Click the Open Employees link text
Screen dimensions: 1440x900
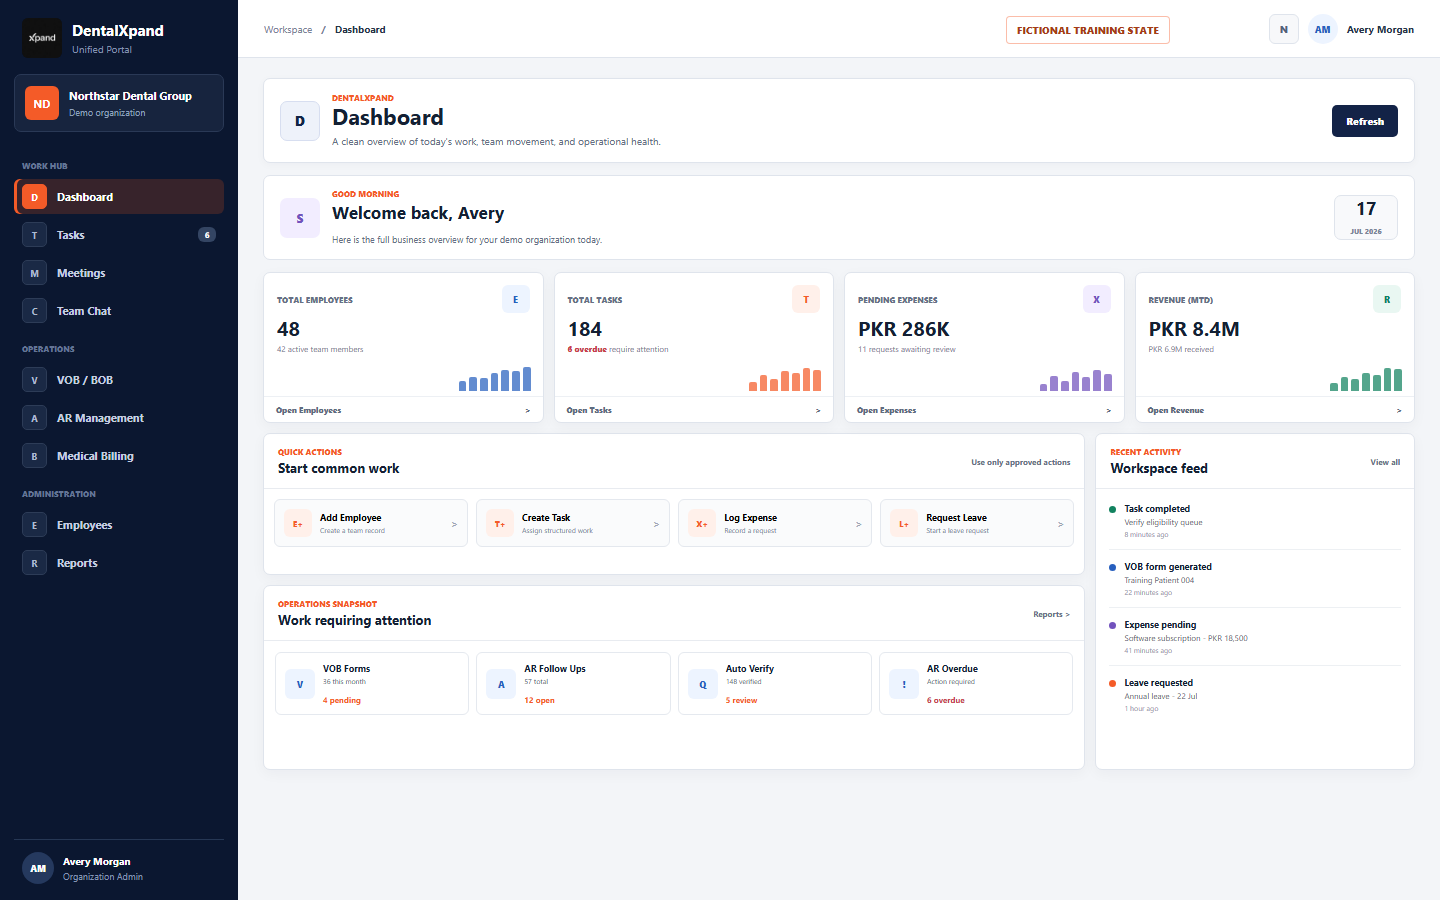pos(309,410)
